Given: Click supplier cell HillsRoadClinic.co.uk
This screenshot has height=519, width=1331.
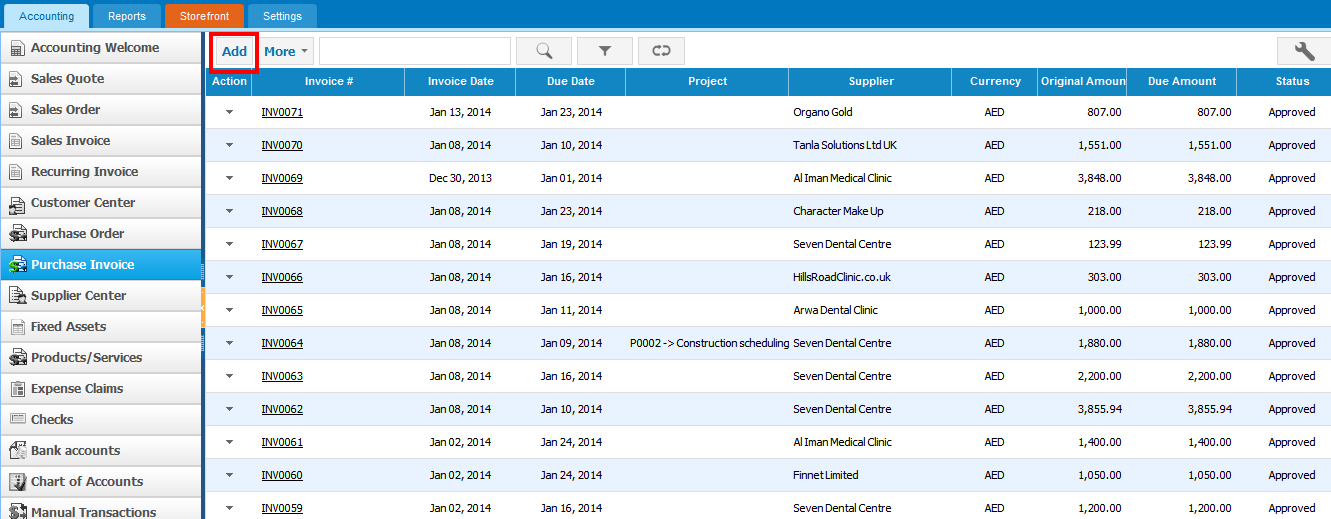Looking at the screenshot, I should tap(841, 277).
